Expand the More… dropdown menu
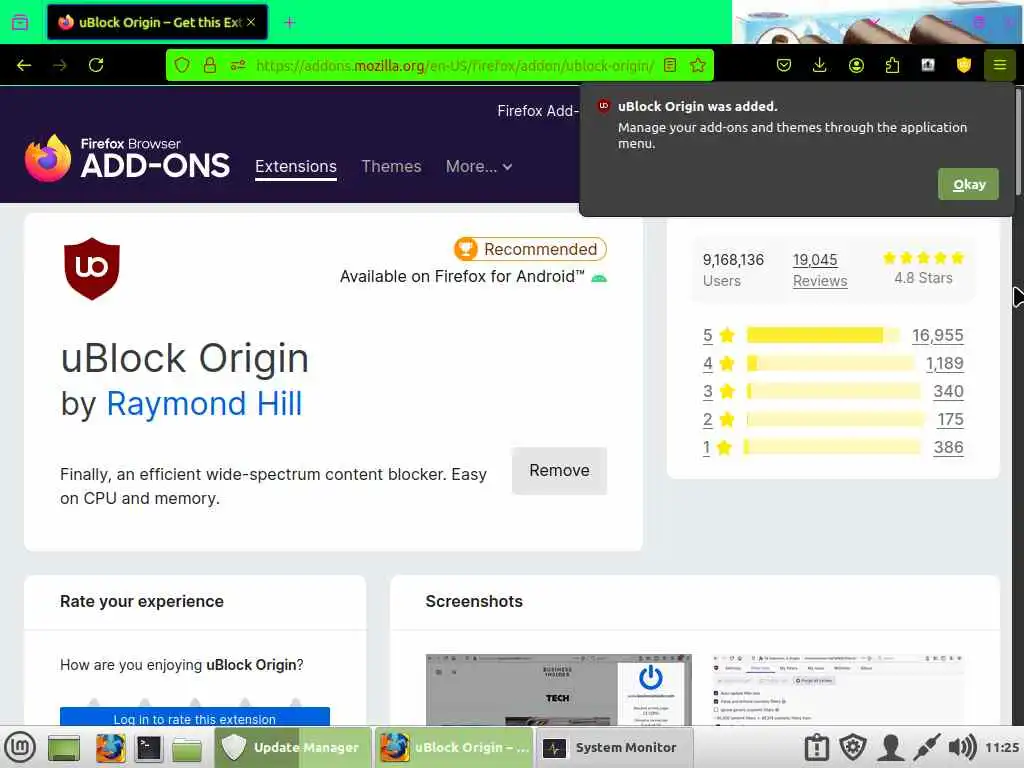1024x768 pixels. [x=479, y=167]
